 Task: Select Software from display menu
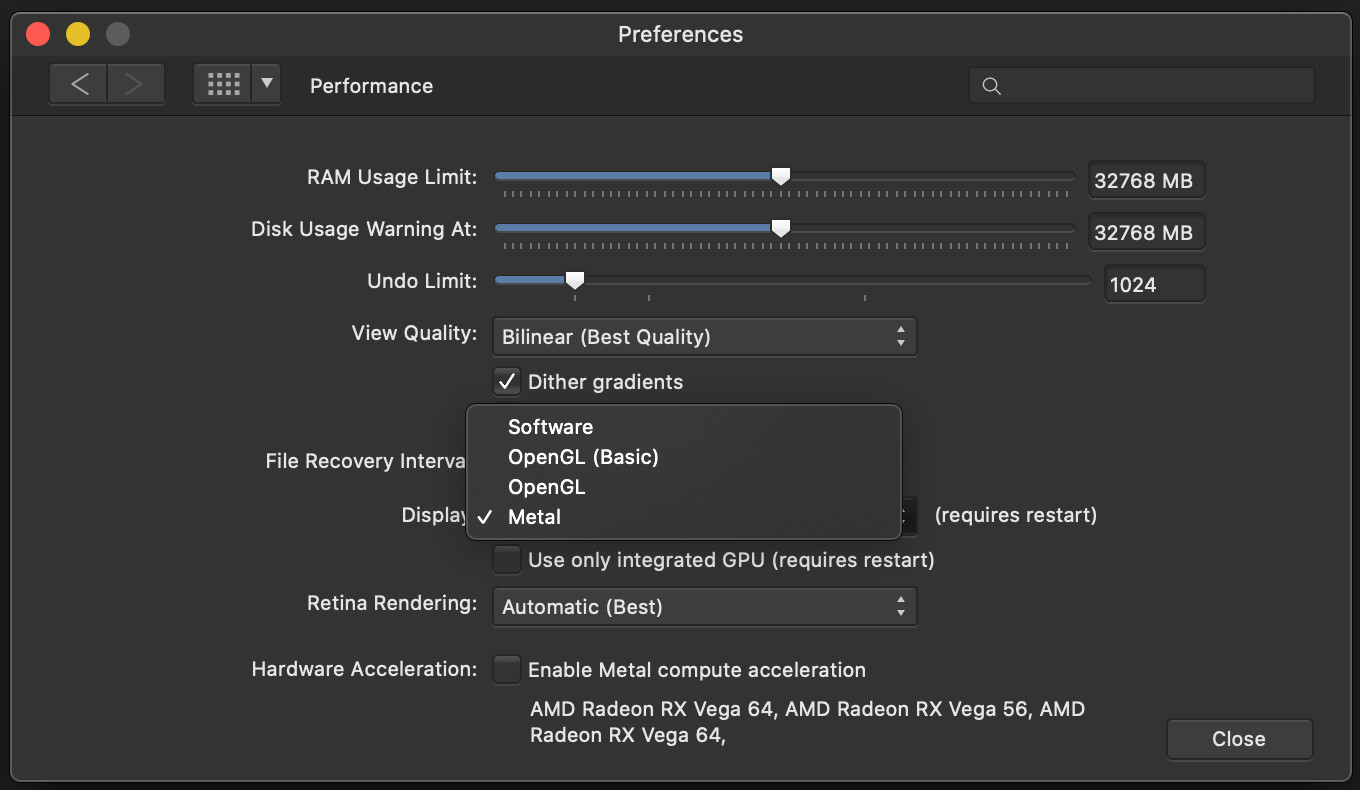point(684,427)
